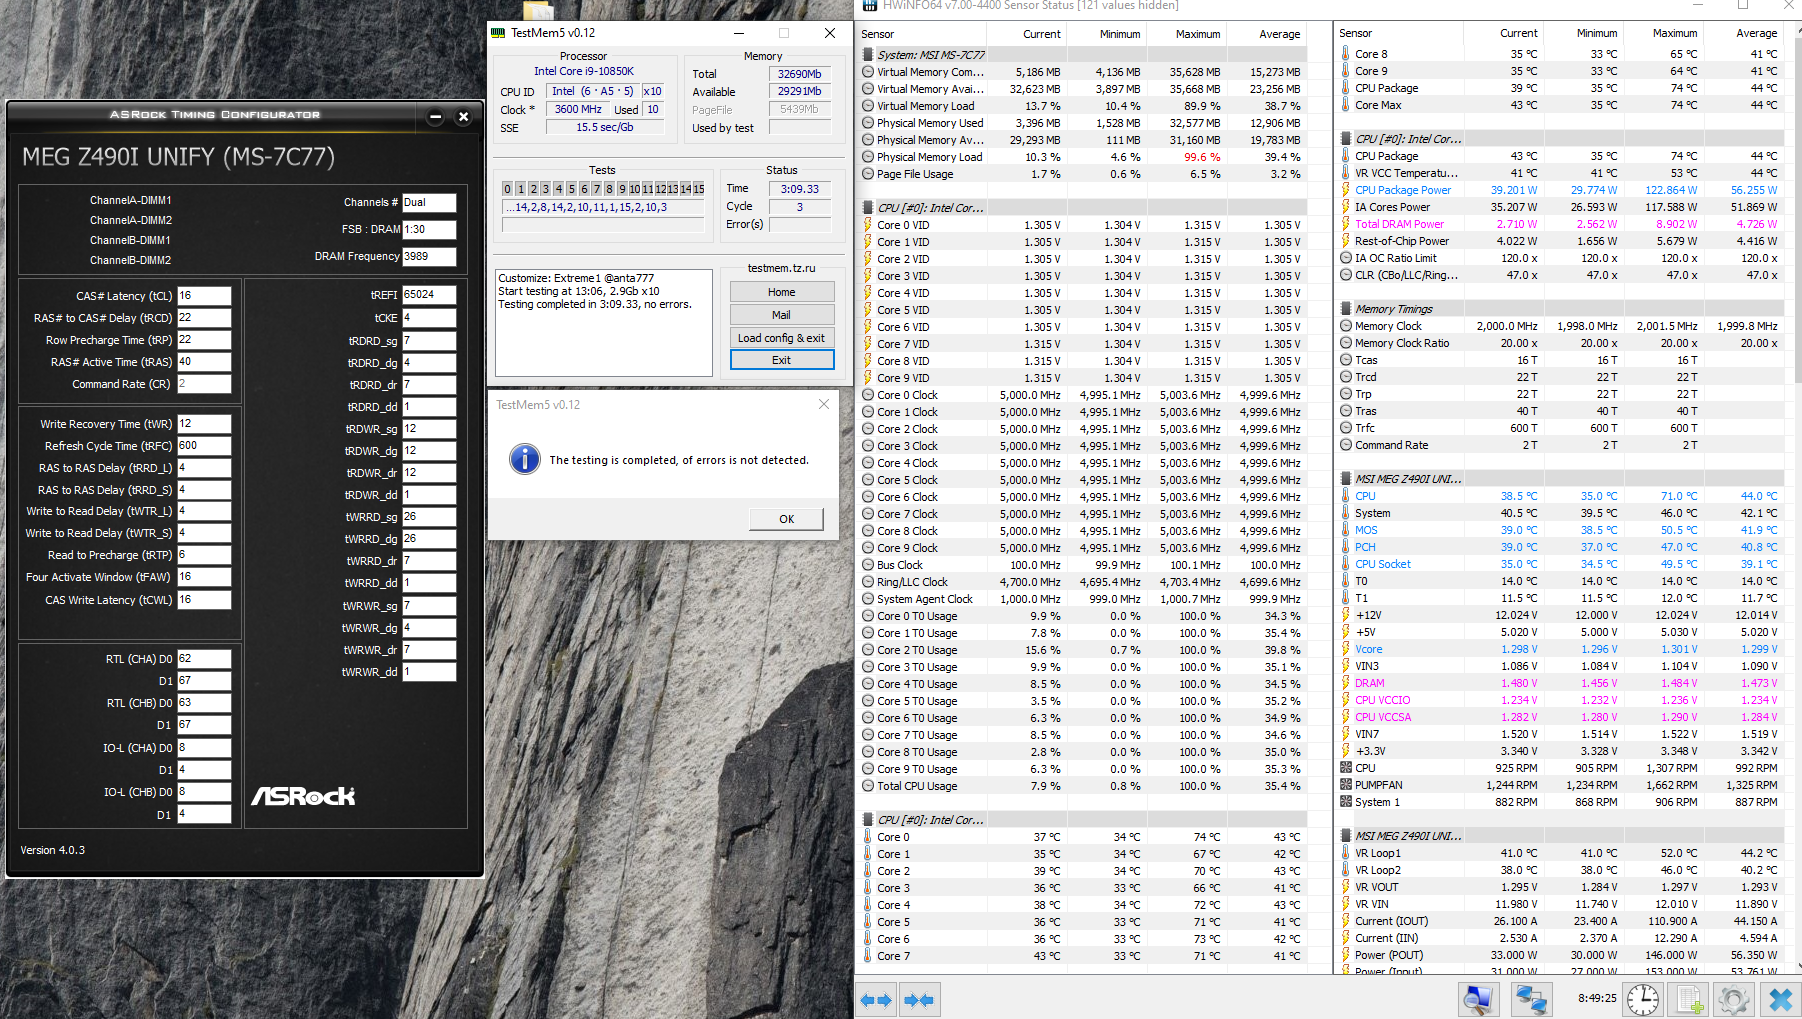
Task: Collapse the System: MSI MS-7C77 group header
Action: coord(930,55)
